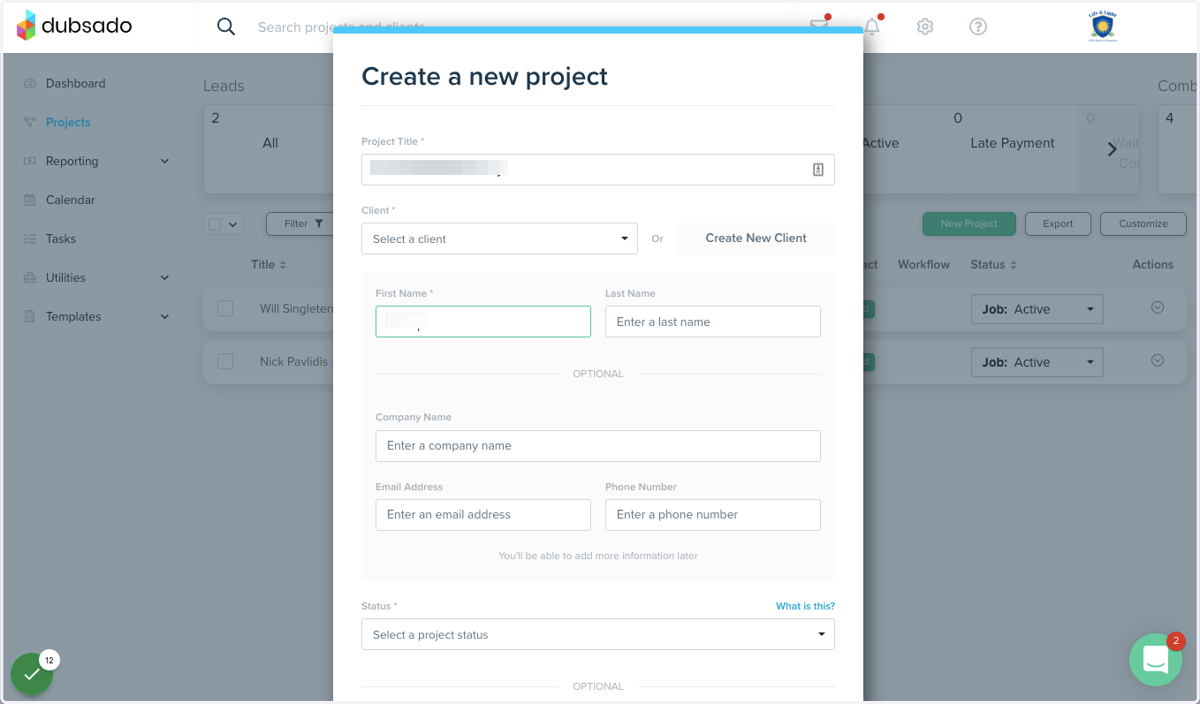This screenshot has width=1200, height=704.
Task: Click the green checklist badge icon
Action: (x=32, y=674)
